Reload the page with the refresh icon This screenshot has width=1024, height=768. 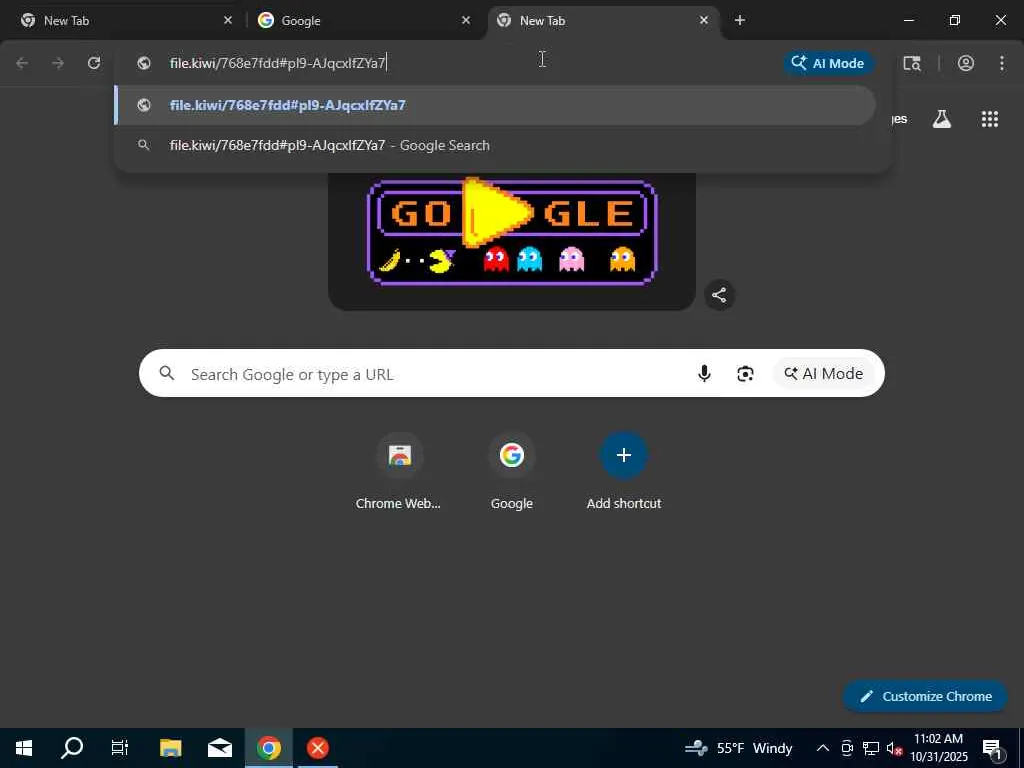94,63
